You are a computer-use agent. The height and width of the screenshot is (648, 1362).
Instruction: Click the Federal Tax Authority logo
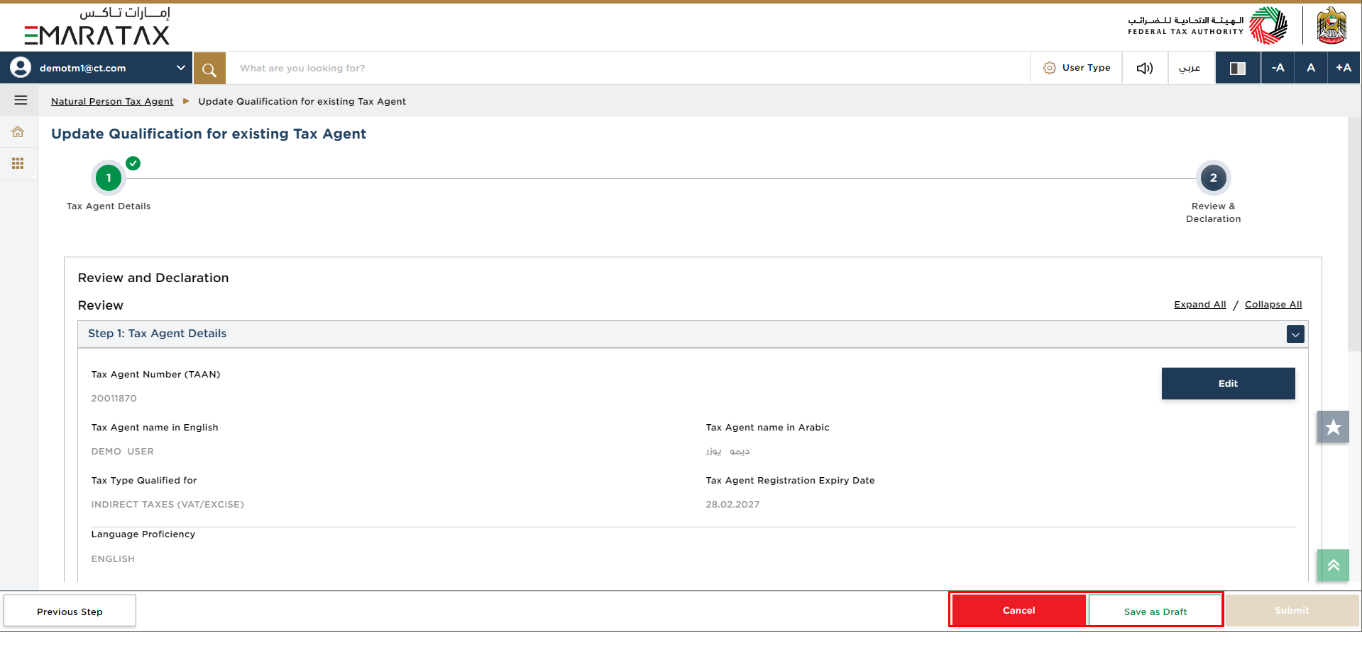tap(1207, 25)
